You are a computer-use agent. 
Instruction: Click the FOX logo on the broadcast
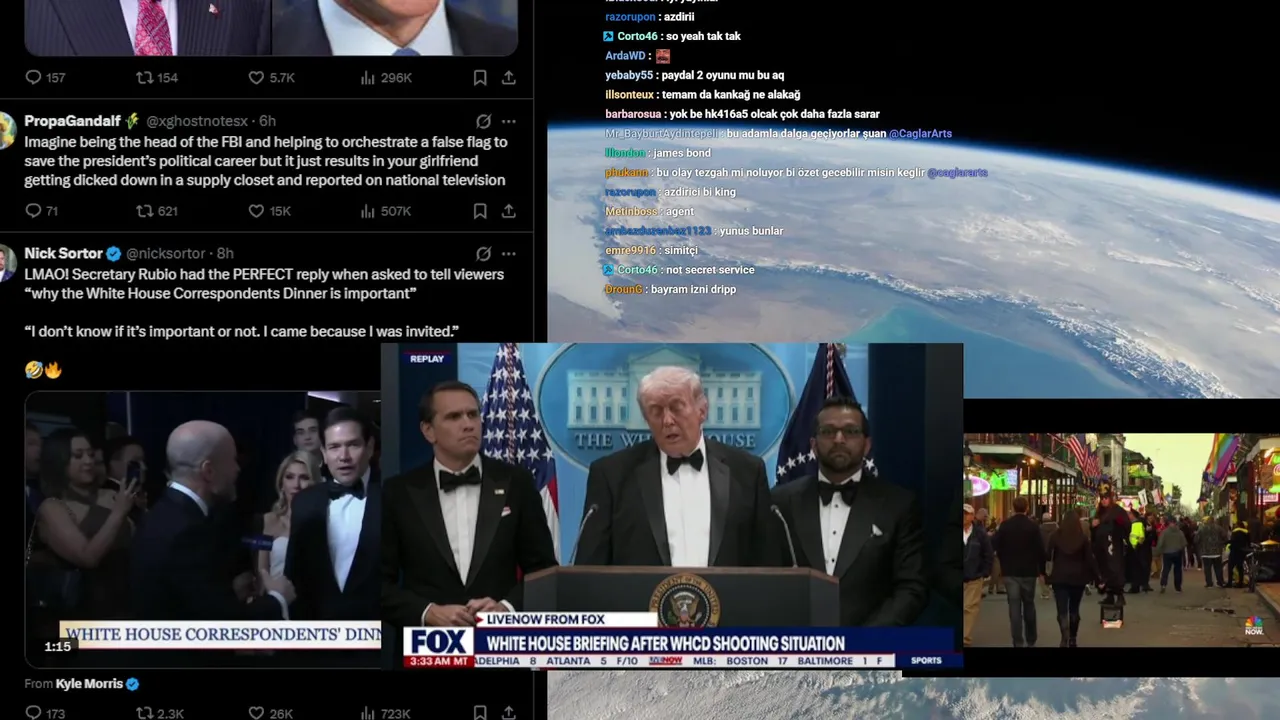tap(438, 642)
